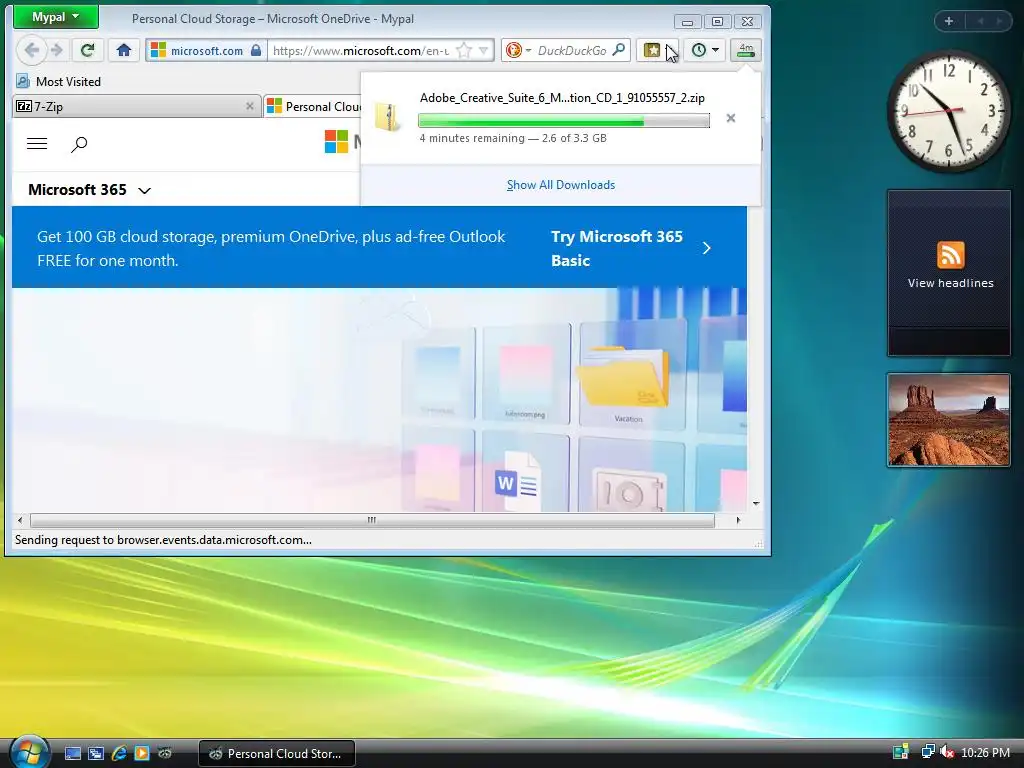The image size is (1024, 768).
Task: Click the sidebar next gadgets arrow
Action: 999,22
